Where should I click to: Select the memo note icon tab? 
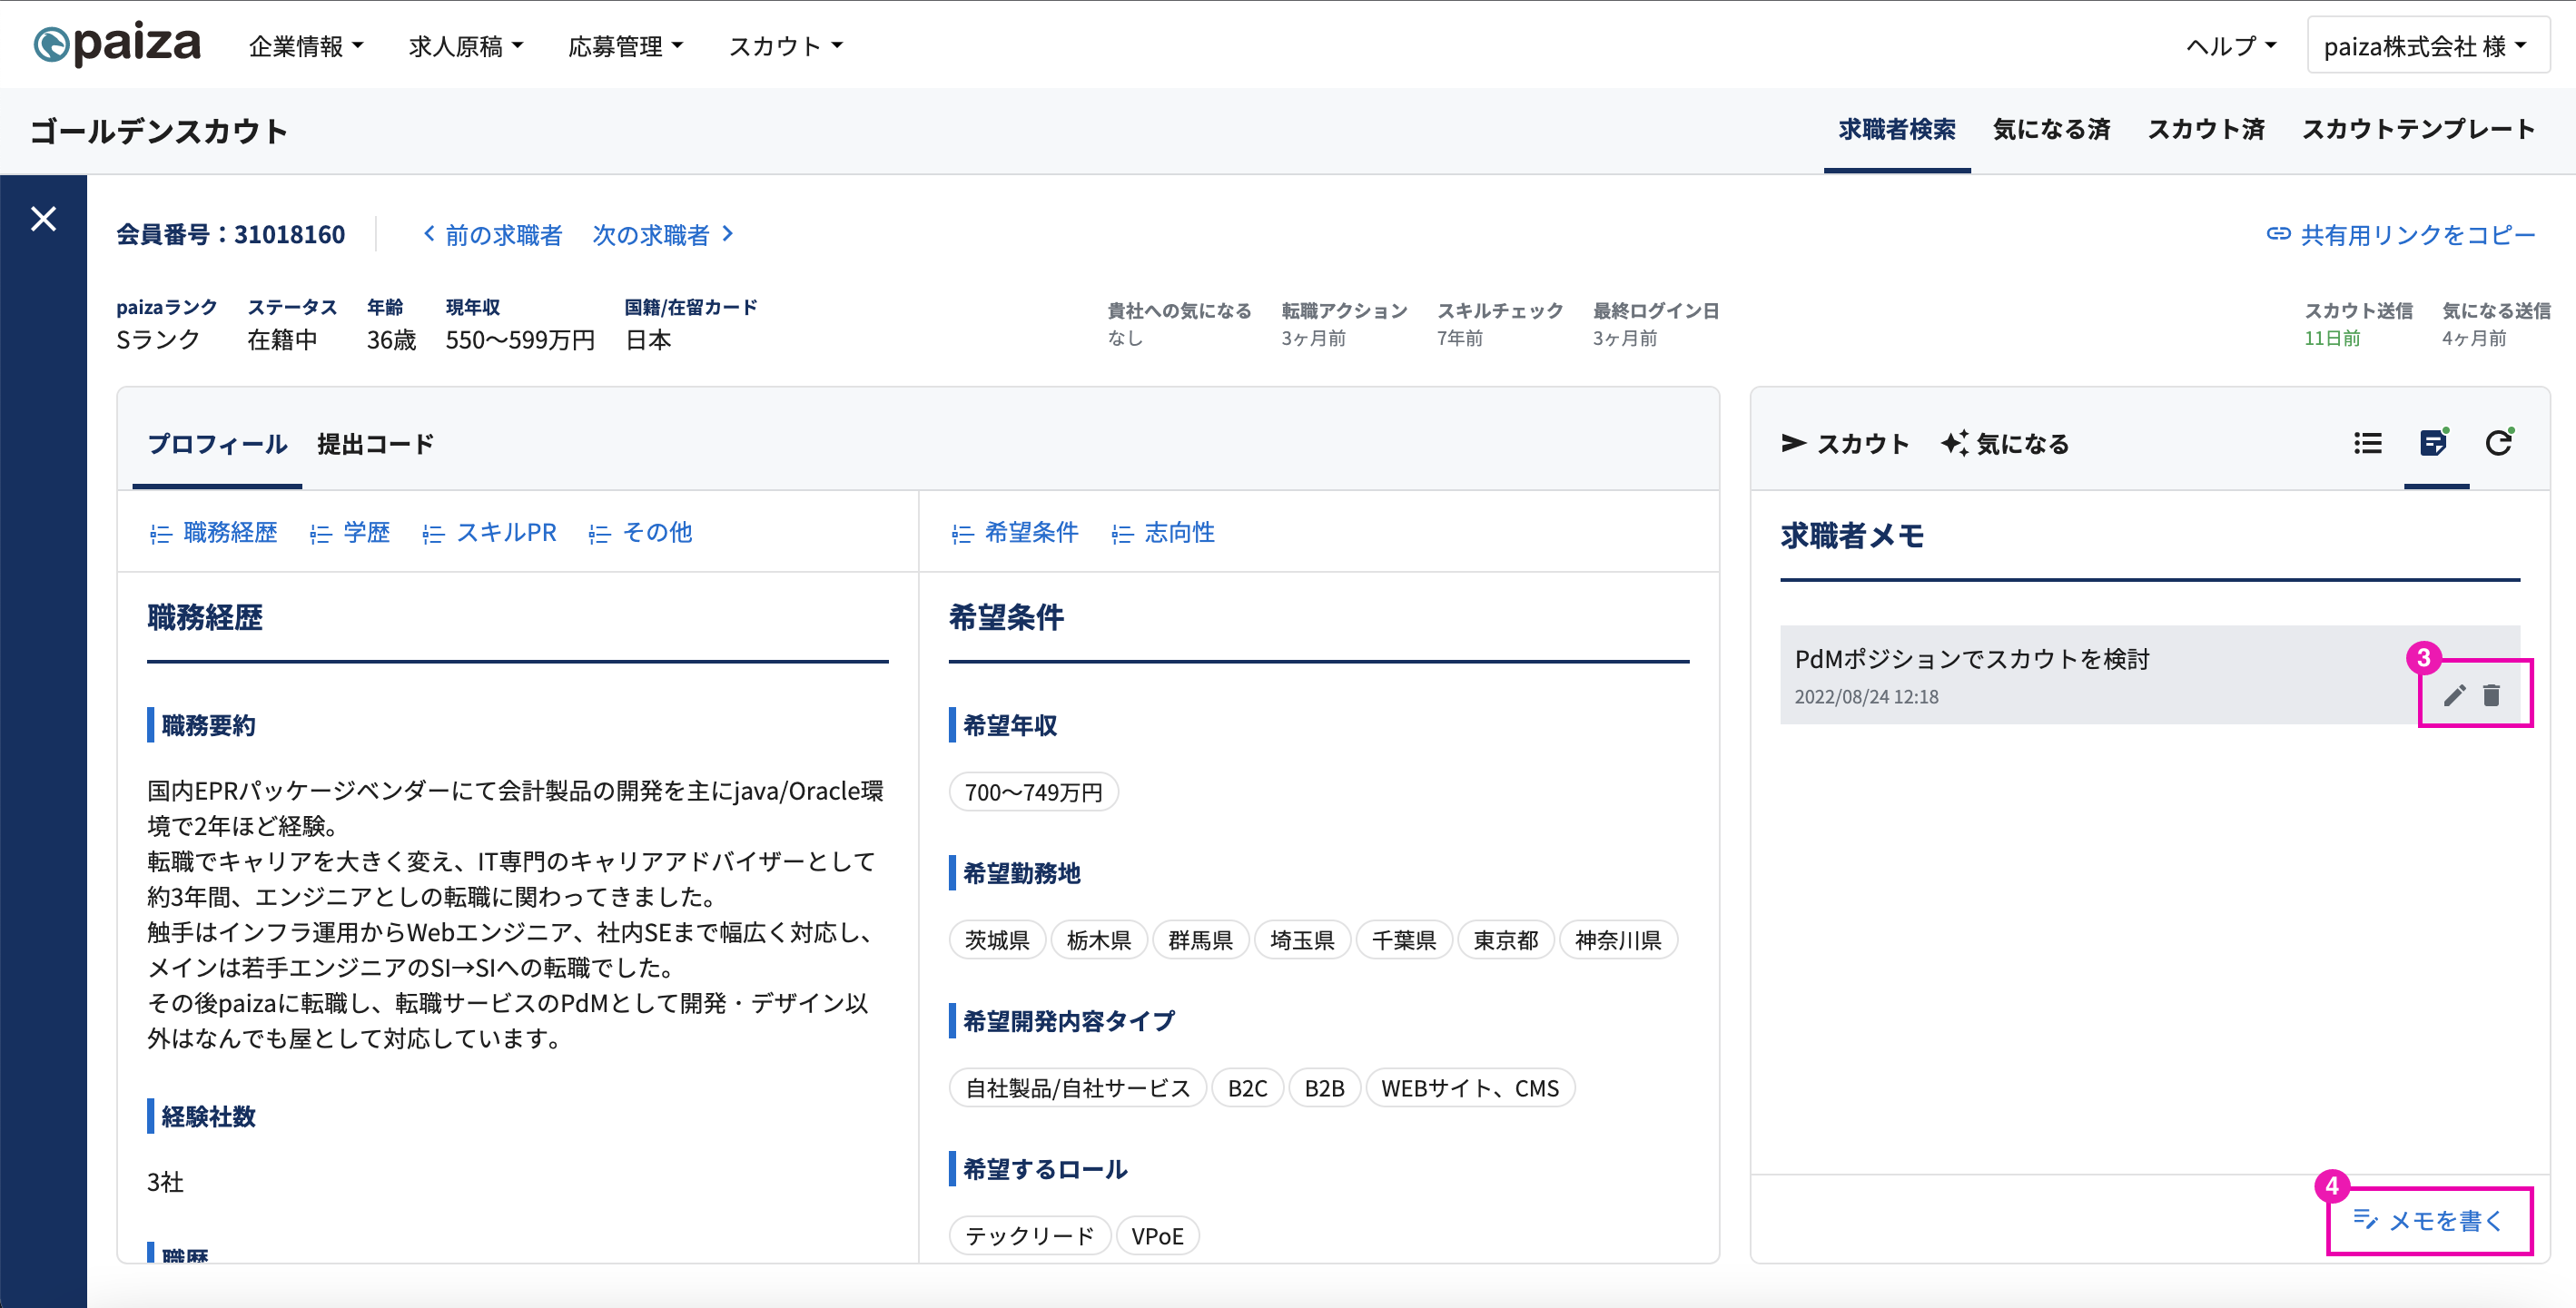tap(2435, 442)
